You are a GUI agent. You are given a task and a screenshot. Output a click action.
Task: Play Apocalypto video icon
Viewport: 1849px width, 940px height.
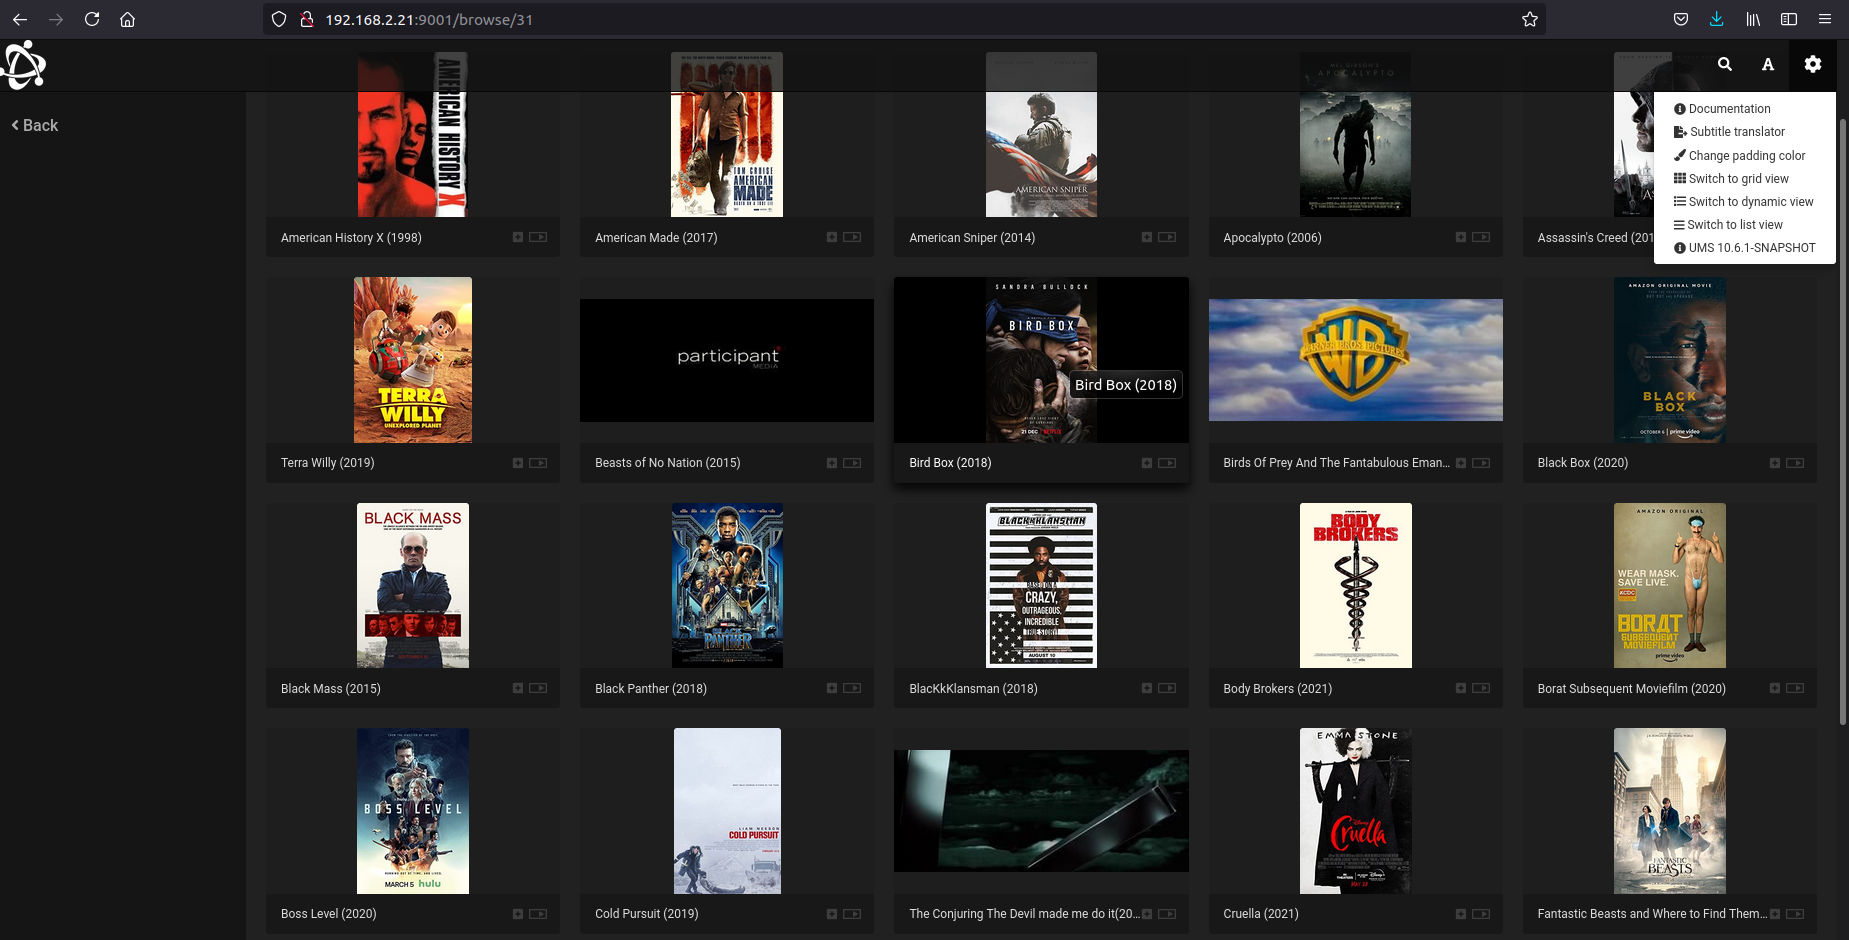1481,237
